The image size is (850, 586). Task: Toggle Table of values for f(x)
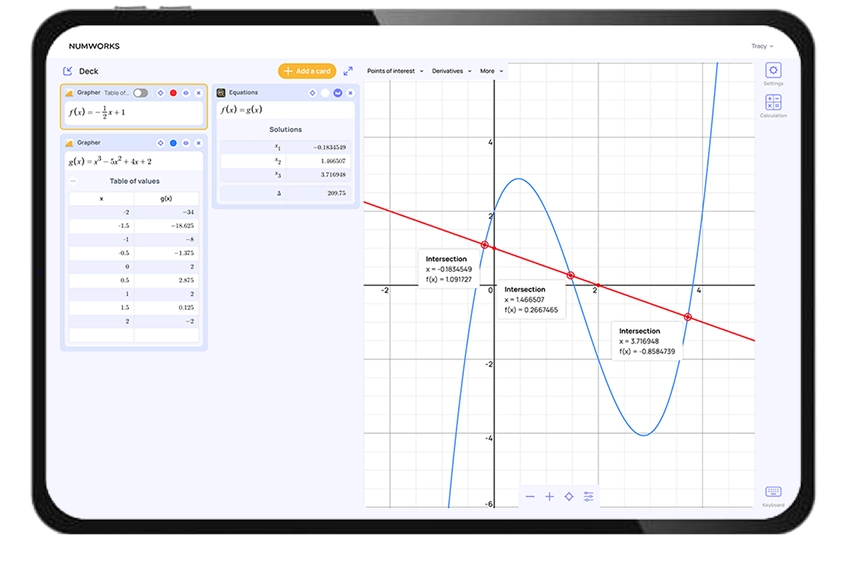tap(140, 93)
